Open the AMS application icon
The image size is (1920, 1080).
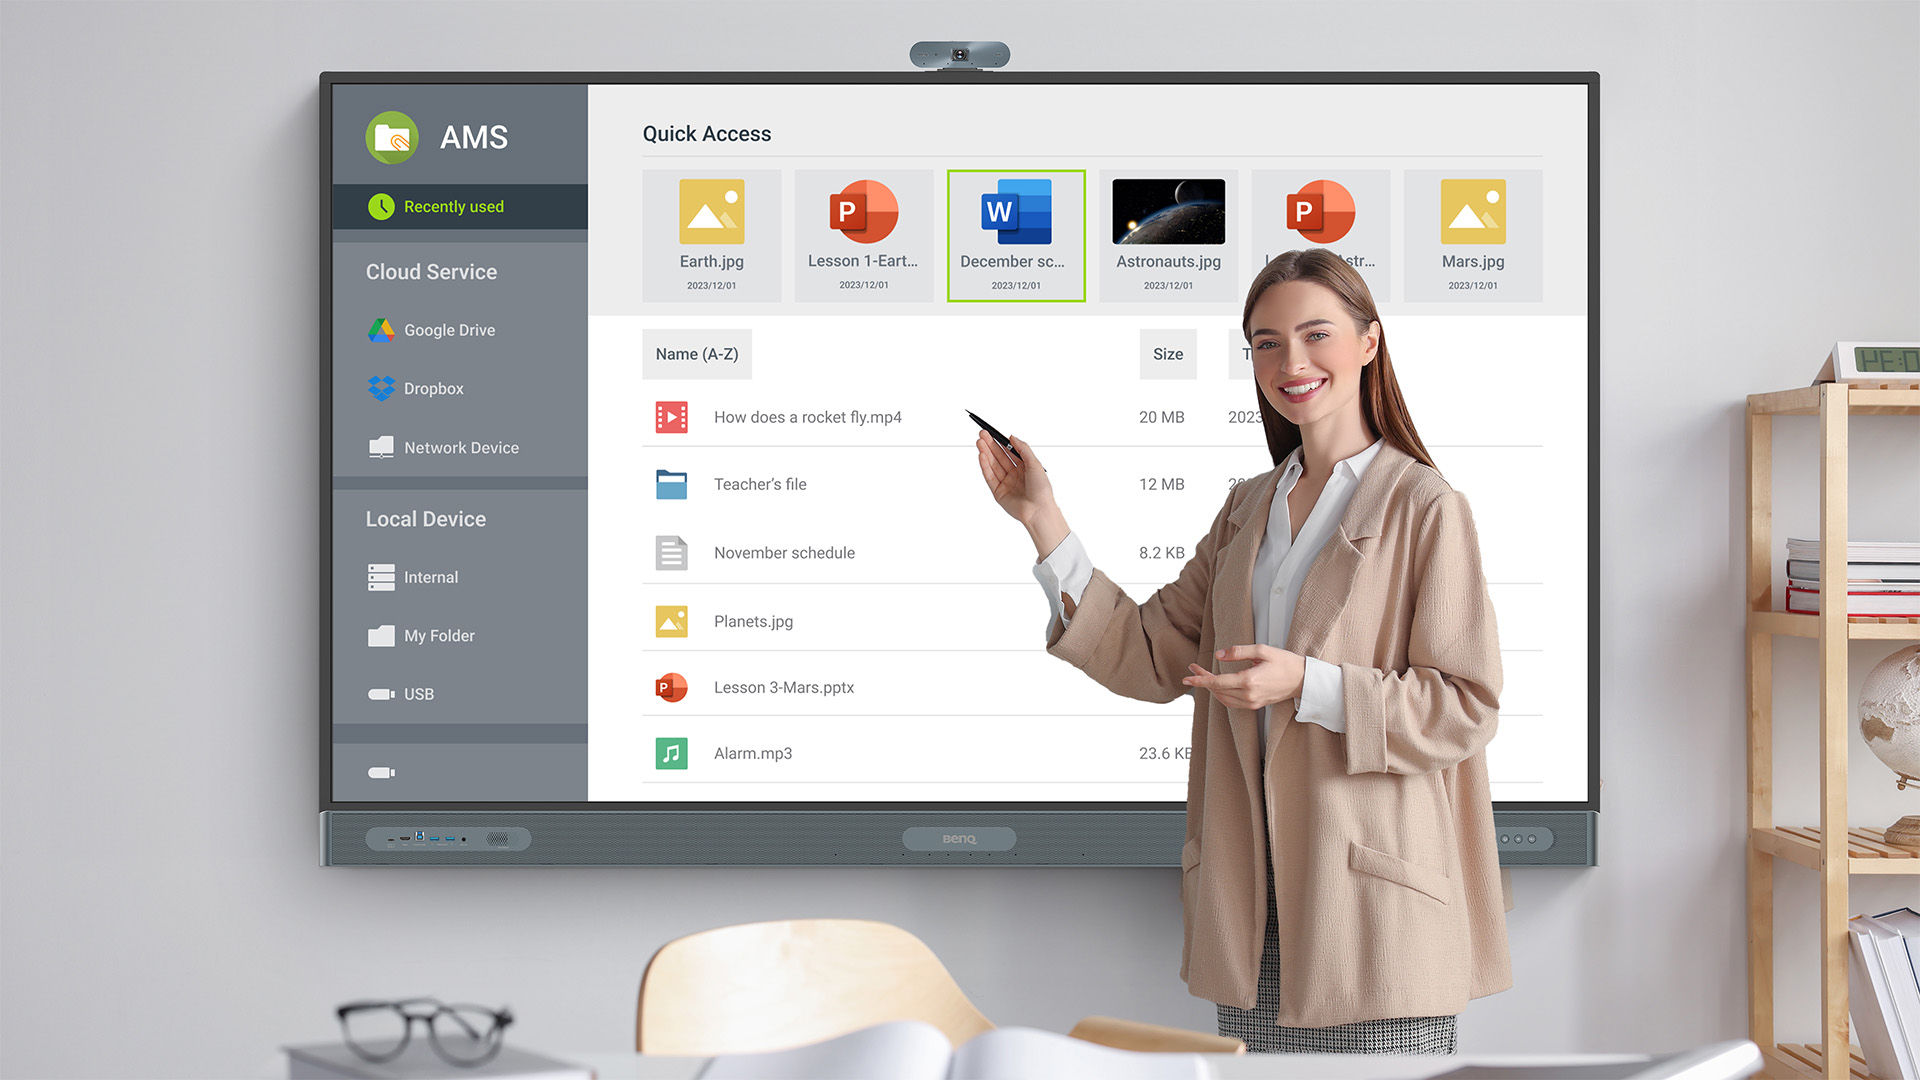point(388,136)
